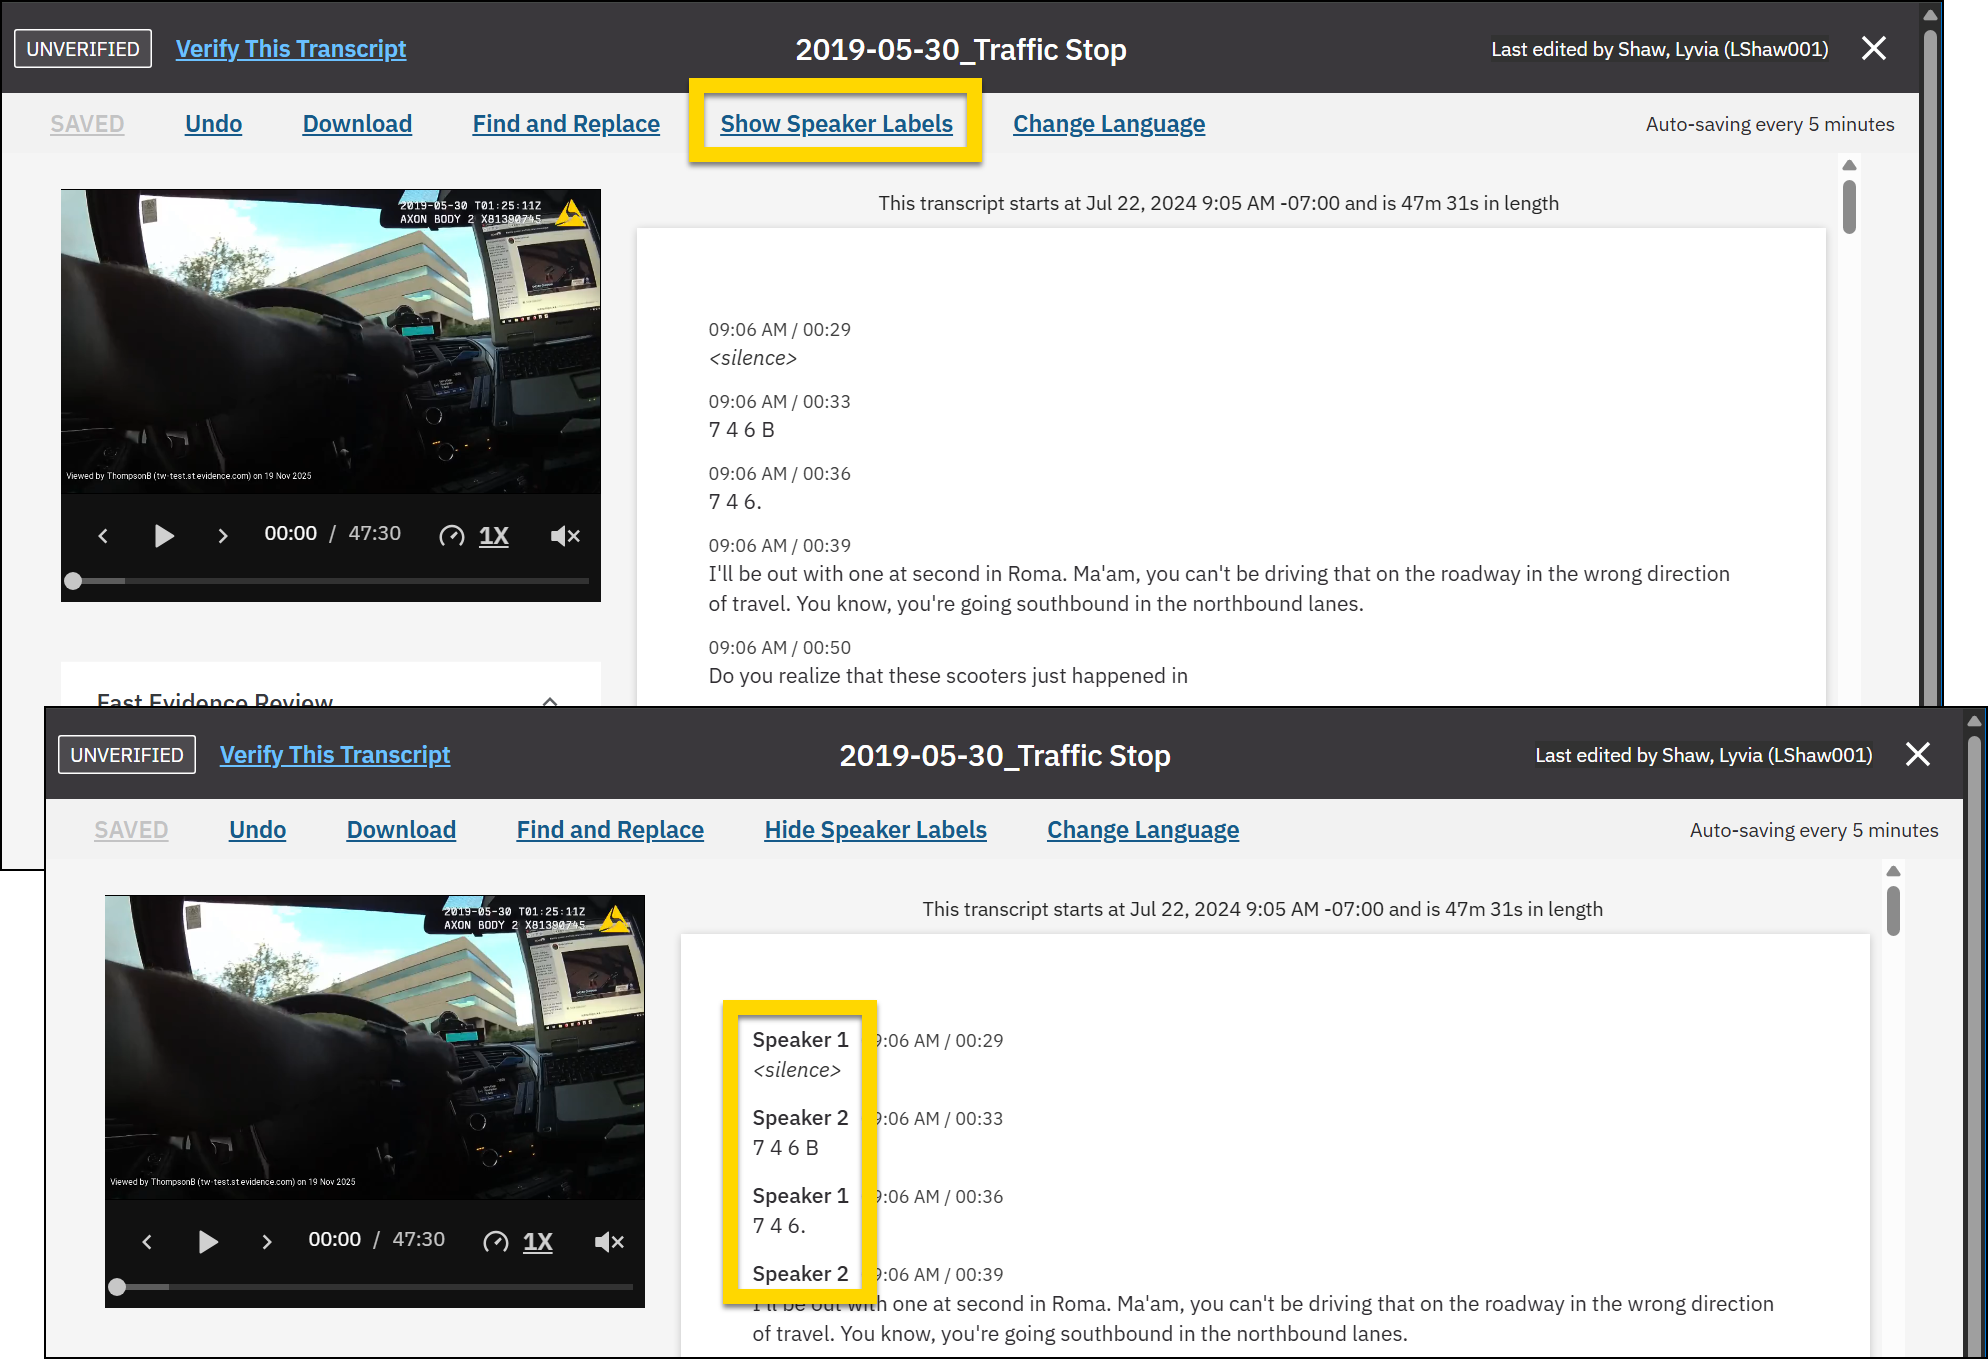Click Verify This Transcript link at top
This screenshot has height=1359, width=1988.
pos(290,49)
